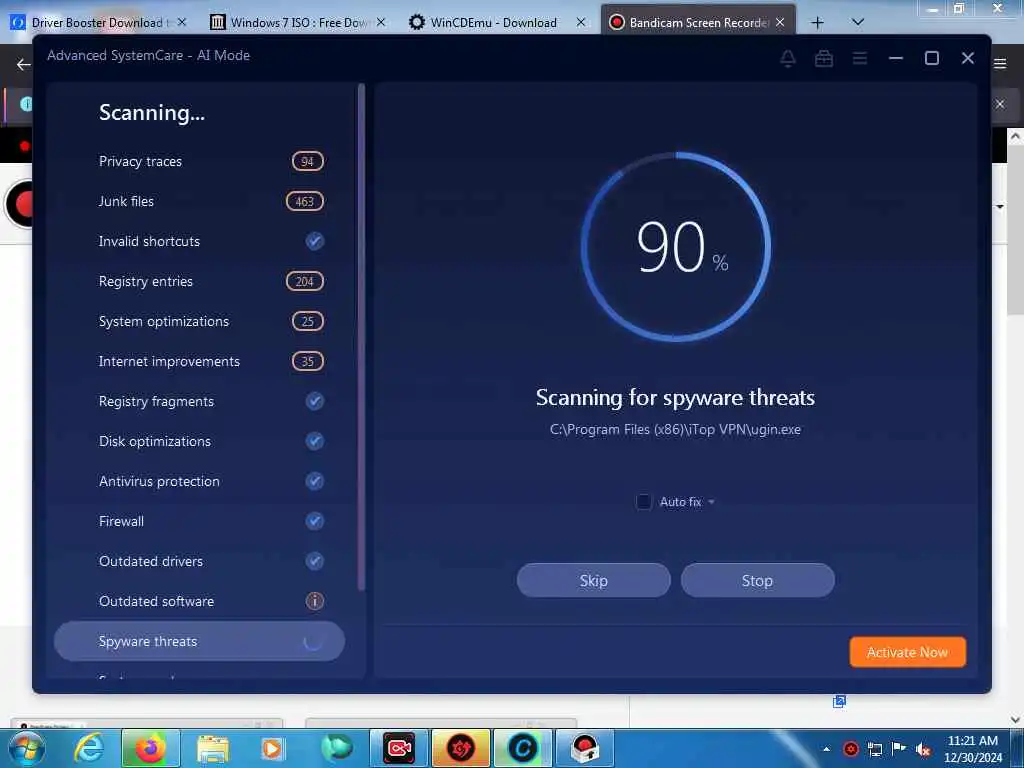Click the Registry entries count badge 204
This screenshot has height=768, width=1024.
point(305,281)
